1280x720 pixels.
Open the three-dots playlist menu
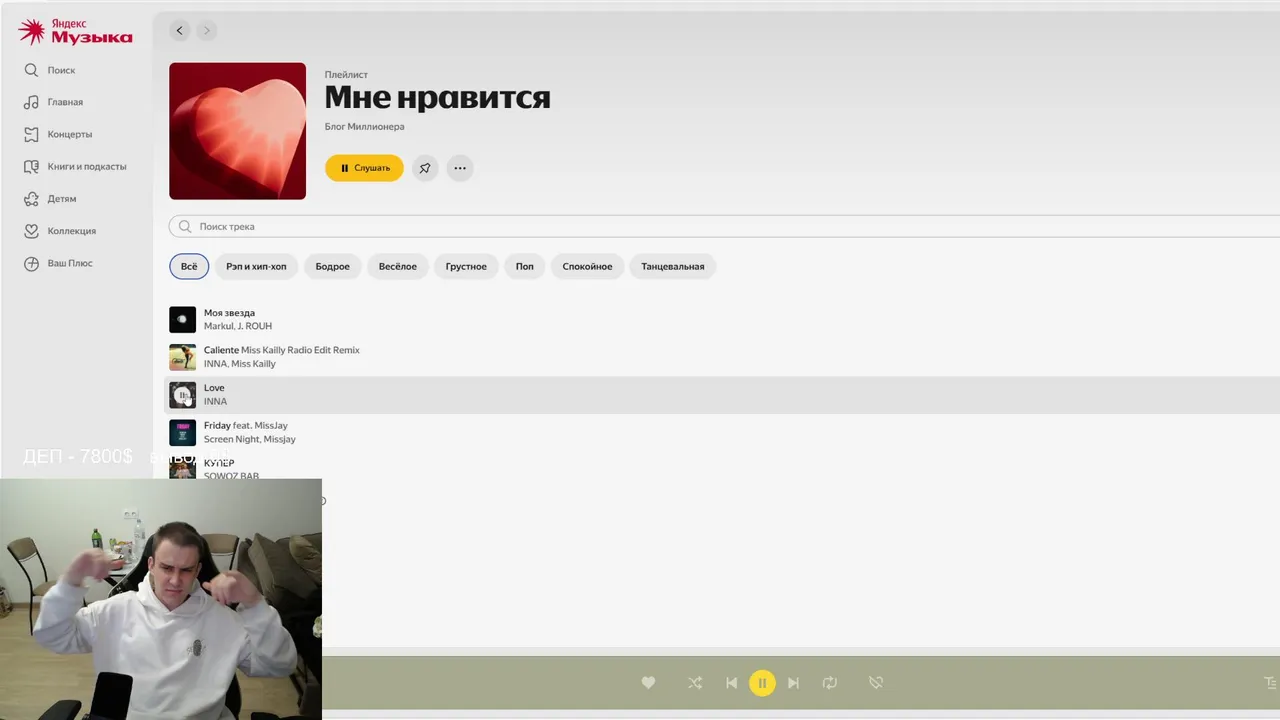pyautogui.click(x=460, y=168)
